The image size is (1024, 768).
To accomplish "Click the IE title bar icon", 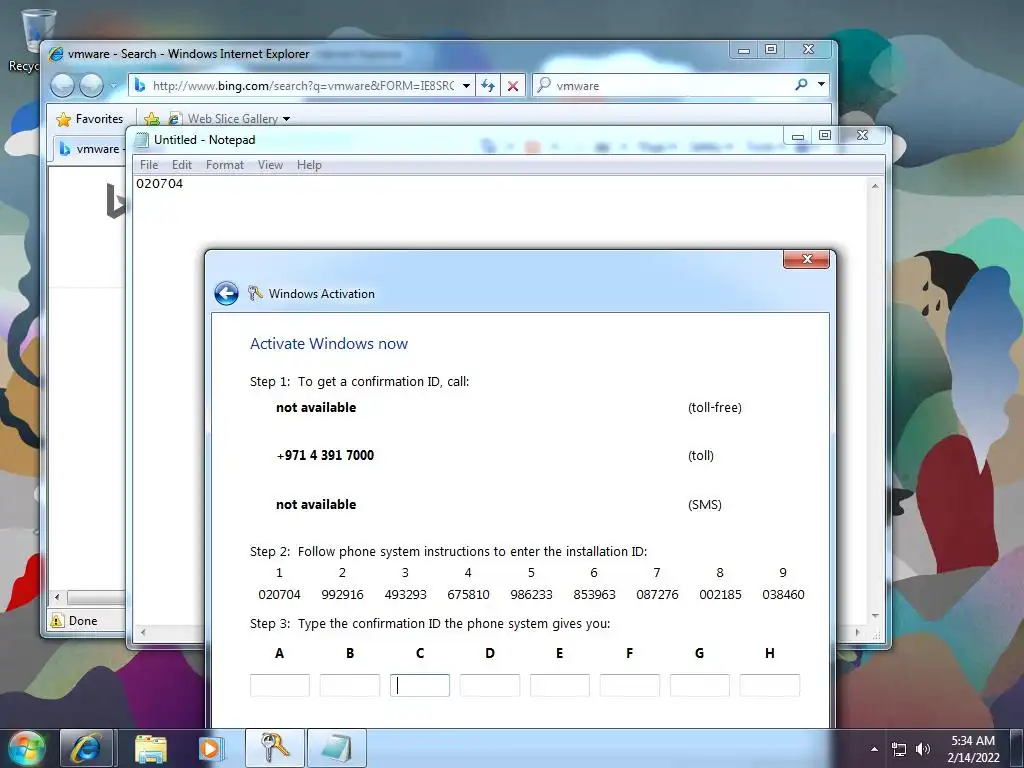I will click(56, 54).
